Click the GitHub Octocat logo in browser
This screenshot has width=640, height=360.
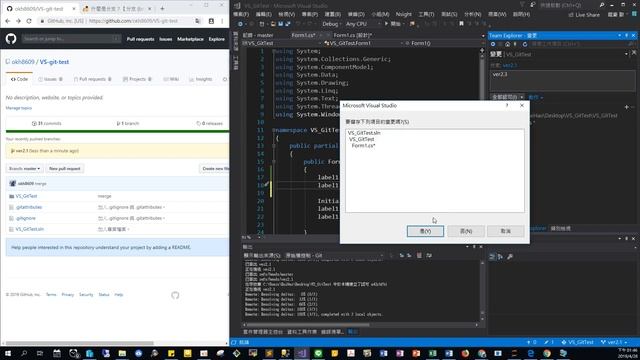[11, 39]
